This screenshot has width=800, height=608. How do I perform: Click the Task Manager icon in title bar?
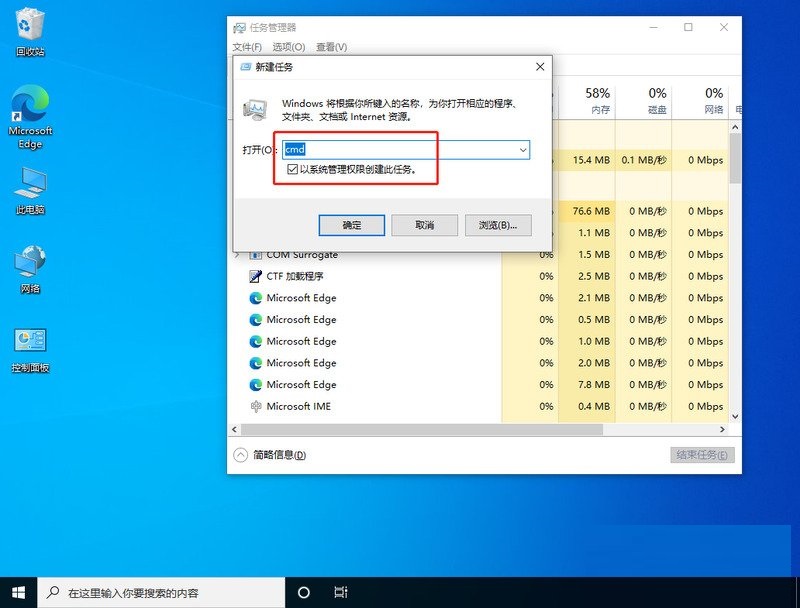pyautogui.click(x=238, y=27)
